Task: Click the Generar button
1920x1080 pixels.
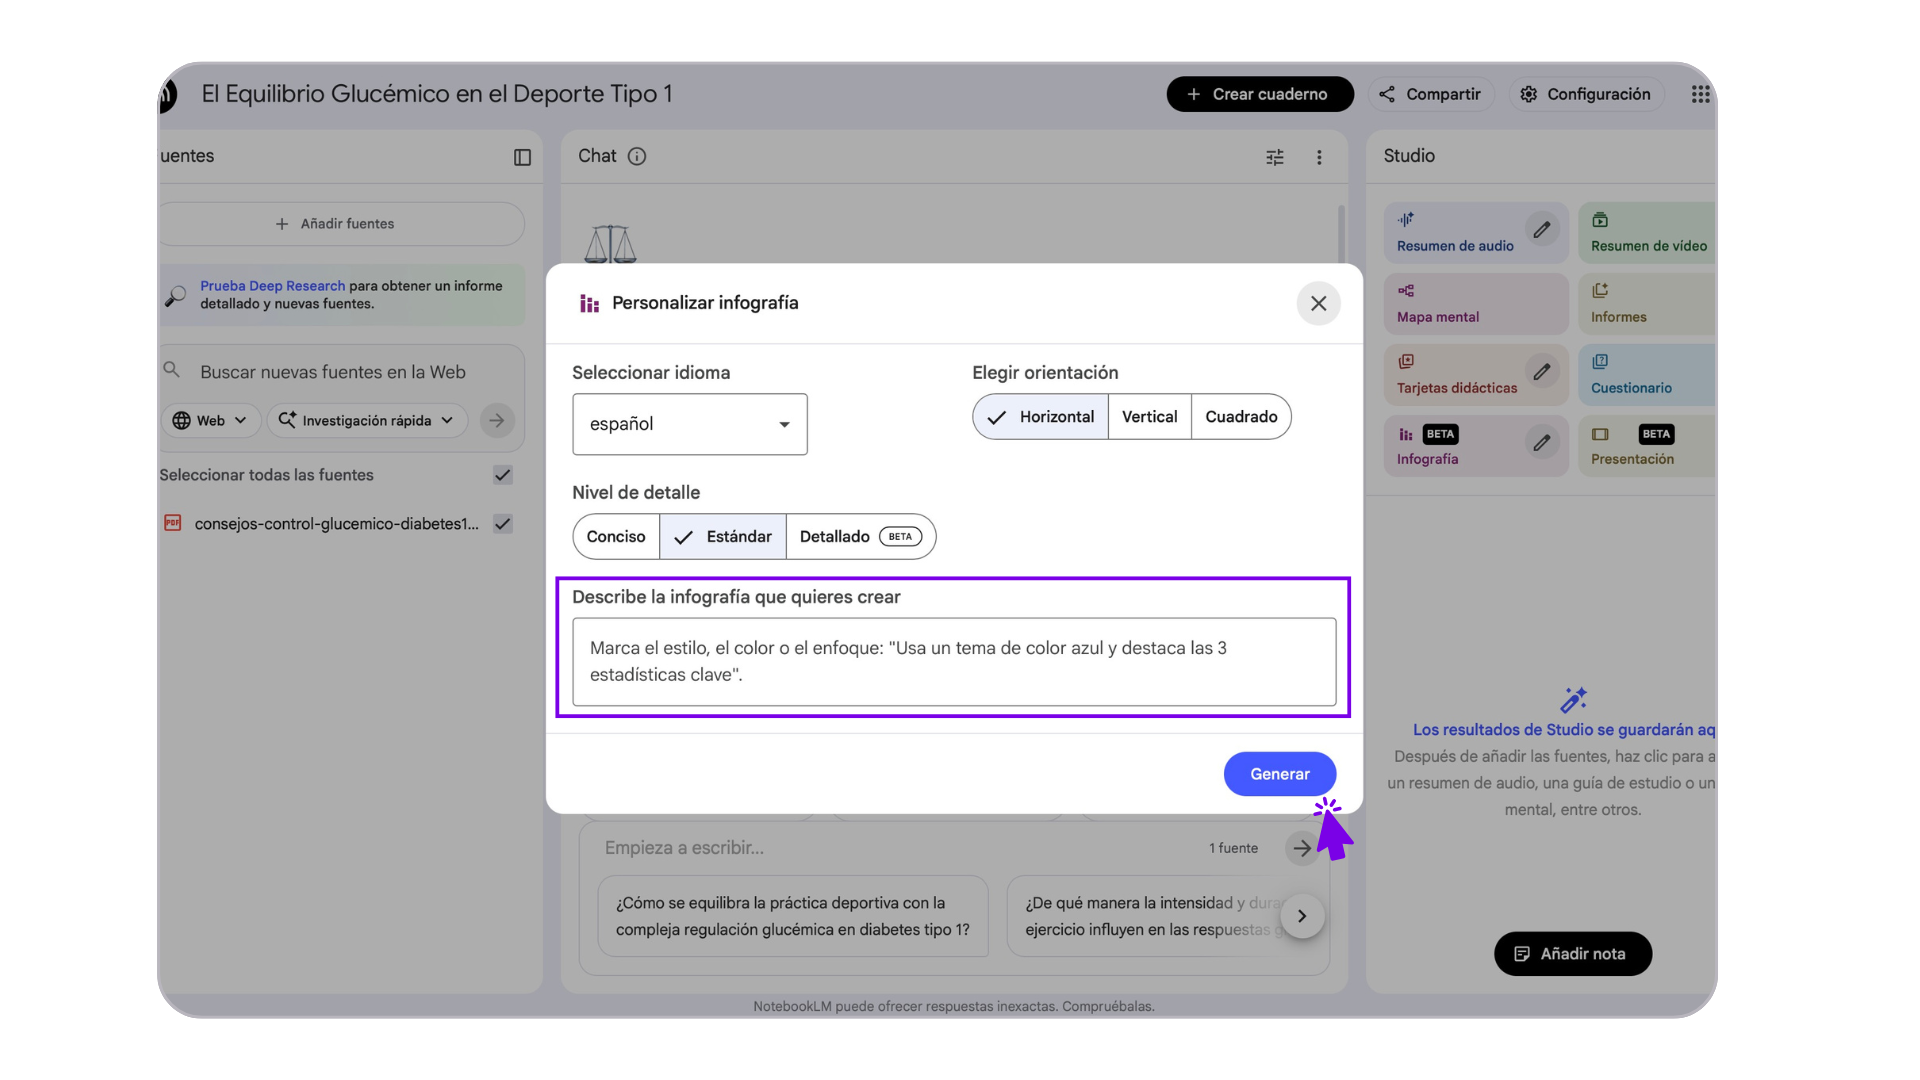Action: coord(1279,774)
